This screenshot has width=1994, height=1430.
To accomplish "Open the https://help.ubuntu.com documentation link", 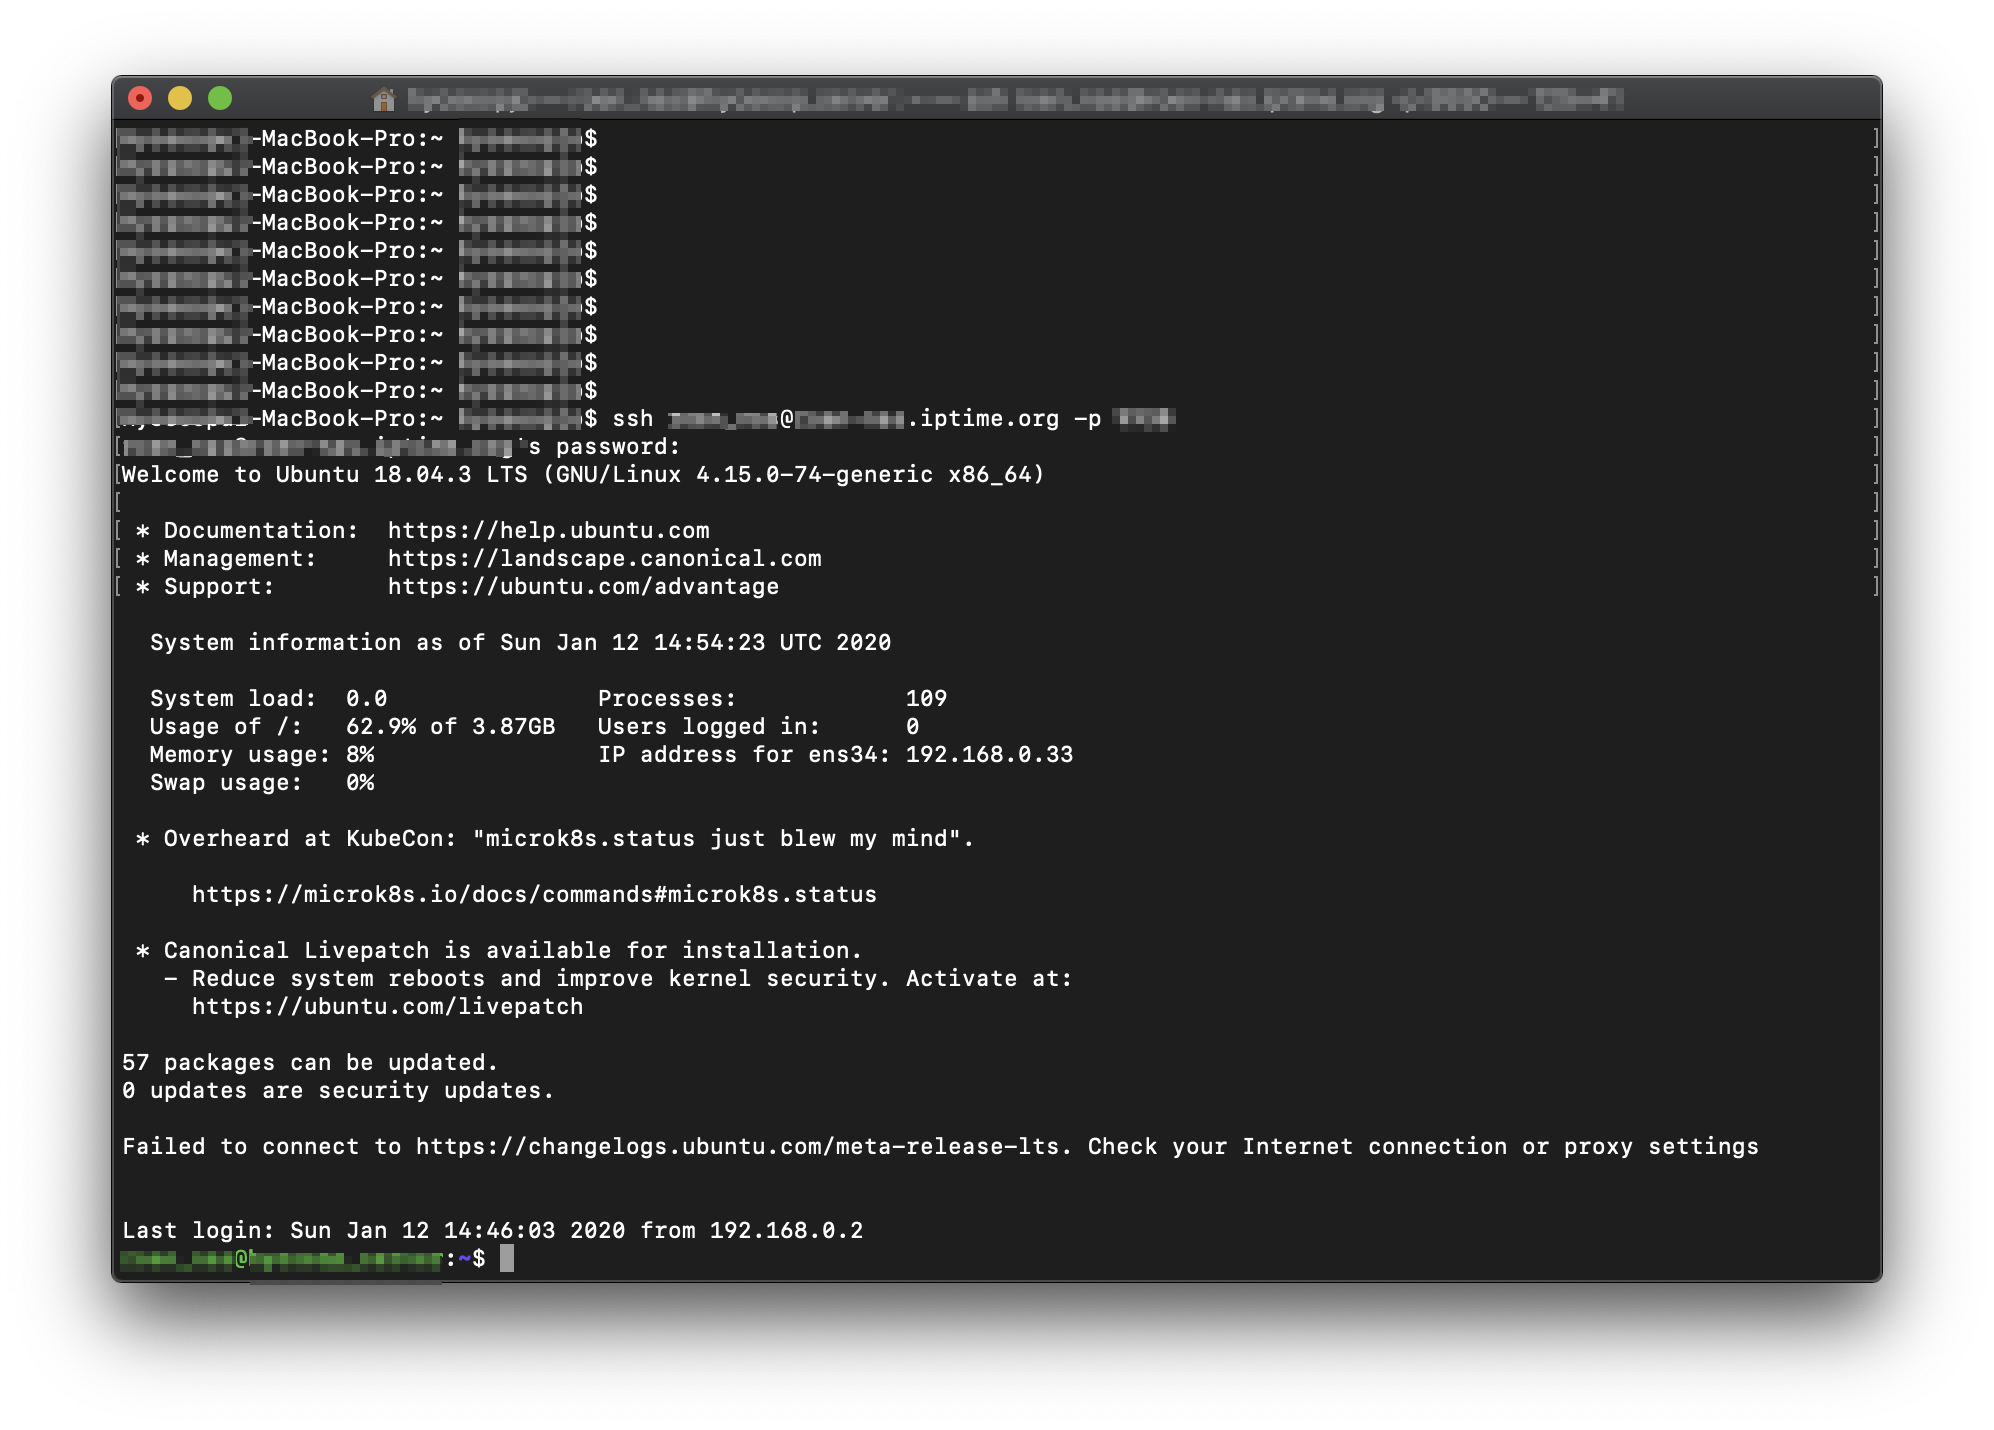I will 548,531.
